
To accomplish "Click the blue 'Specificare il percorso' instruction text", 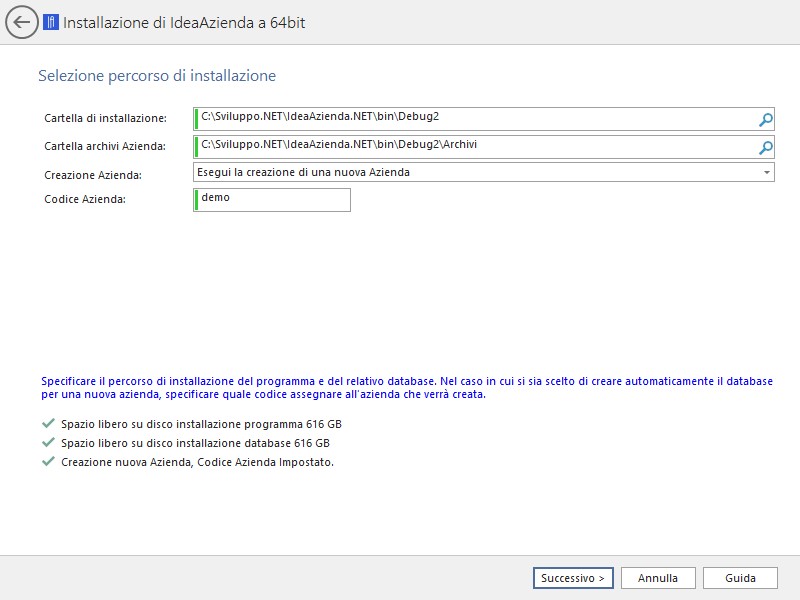I will tap(407, 388).
